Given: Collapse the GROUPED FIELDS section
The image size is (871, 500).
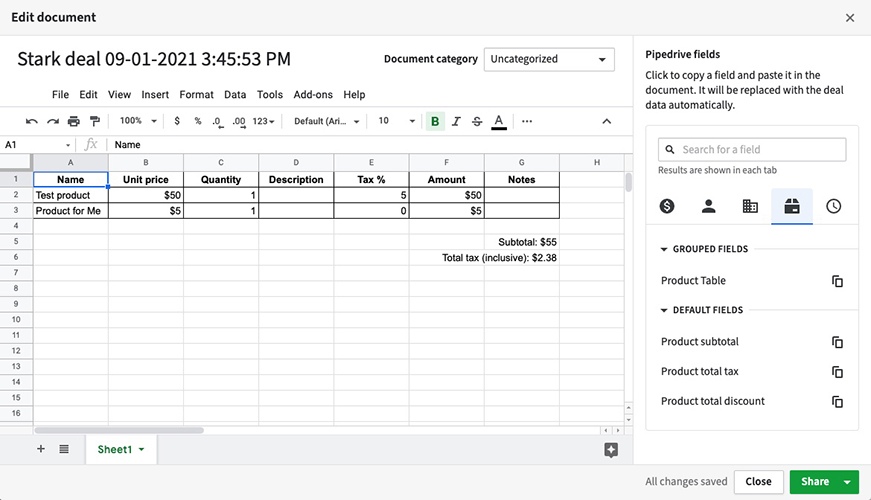Looking at the screenshot, I should click(664, 249).
